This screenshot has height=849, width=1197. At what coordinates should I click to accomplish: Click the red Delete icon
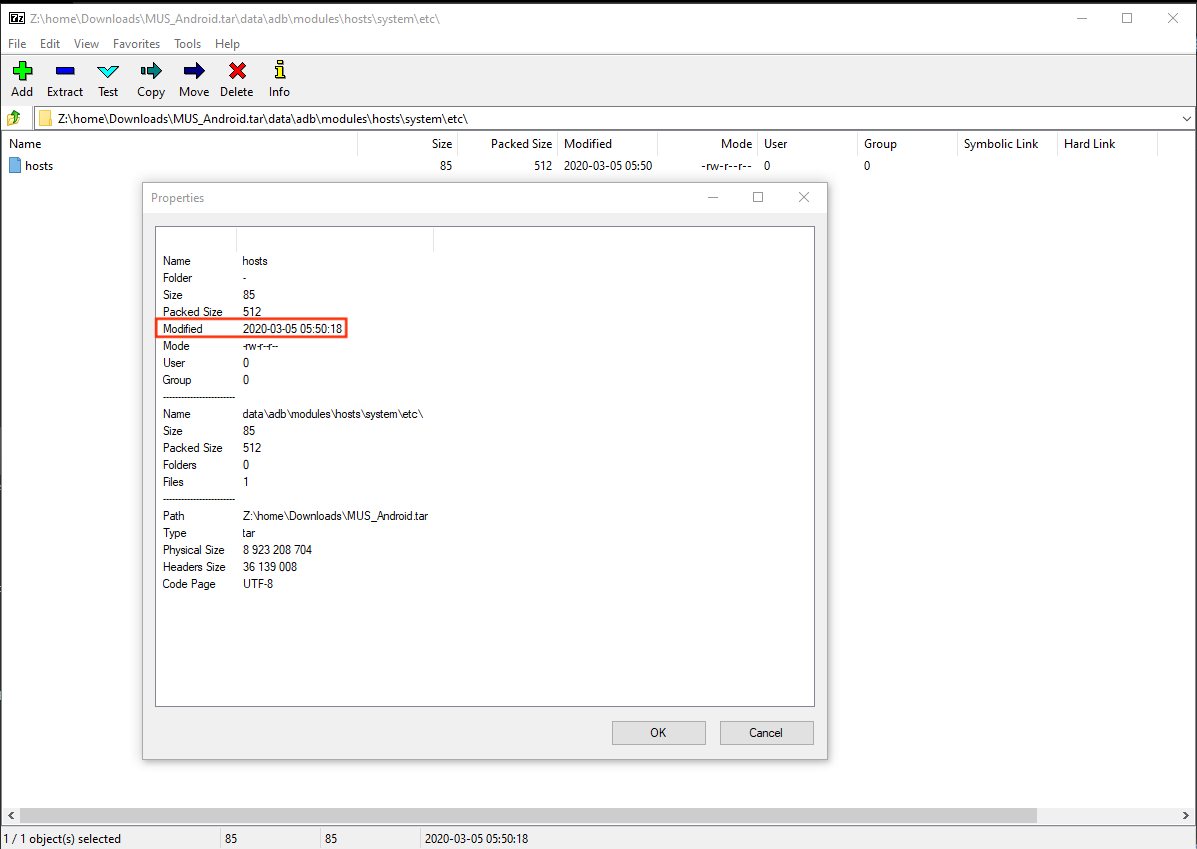(236, 71)
